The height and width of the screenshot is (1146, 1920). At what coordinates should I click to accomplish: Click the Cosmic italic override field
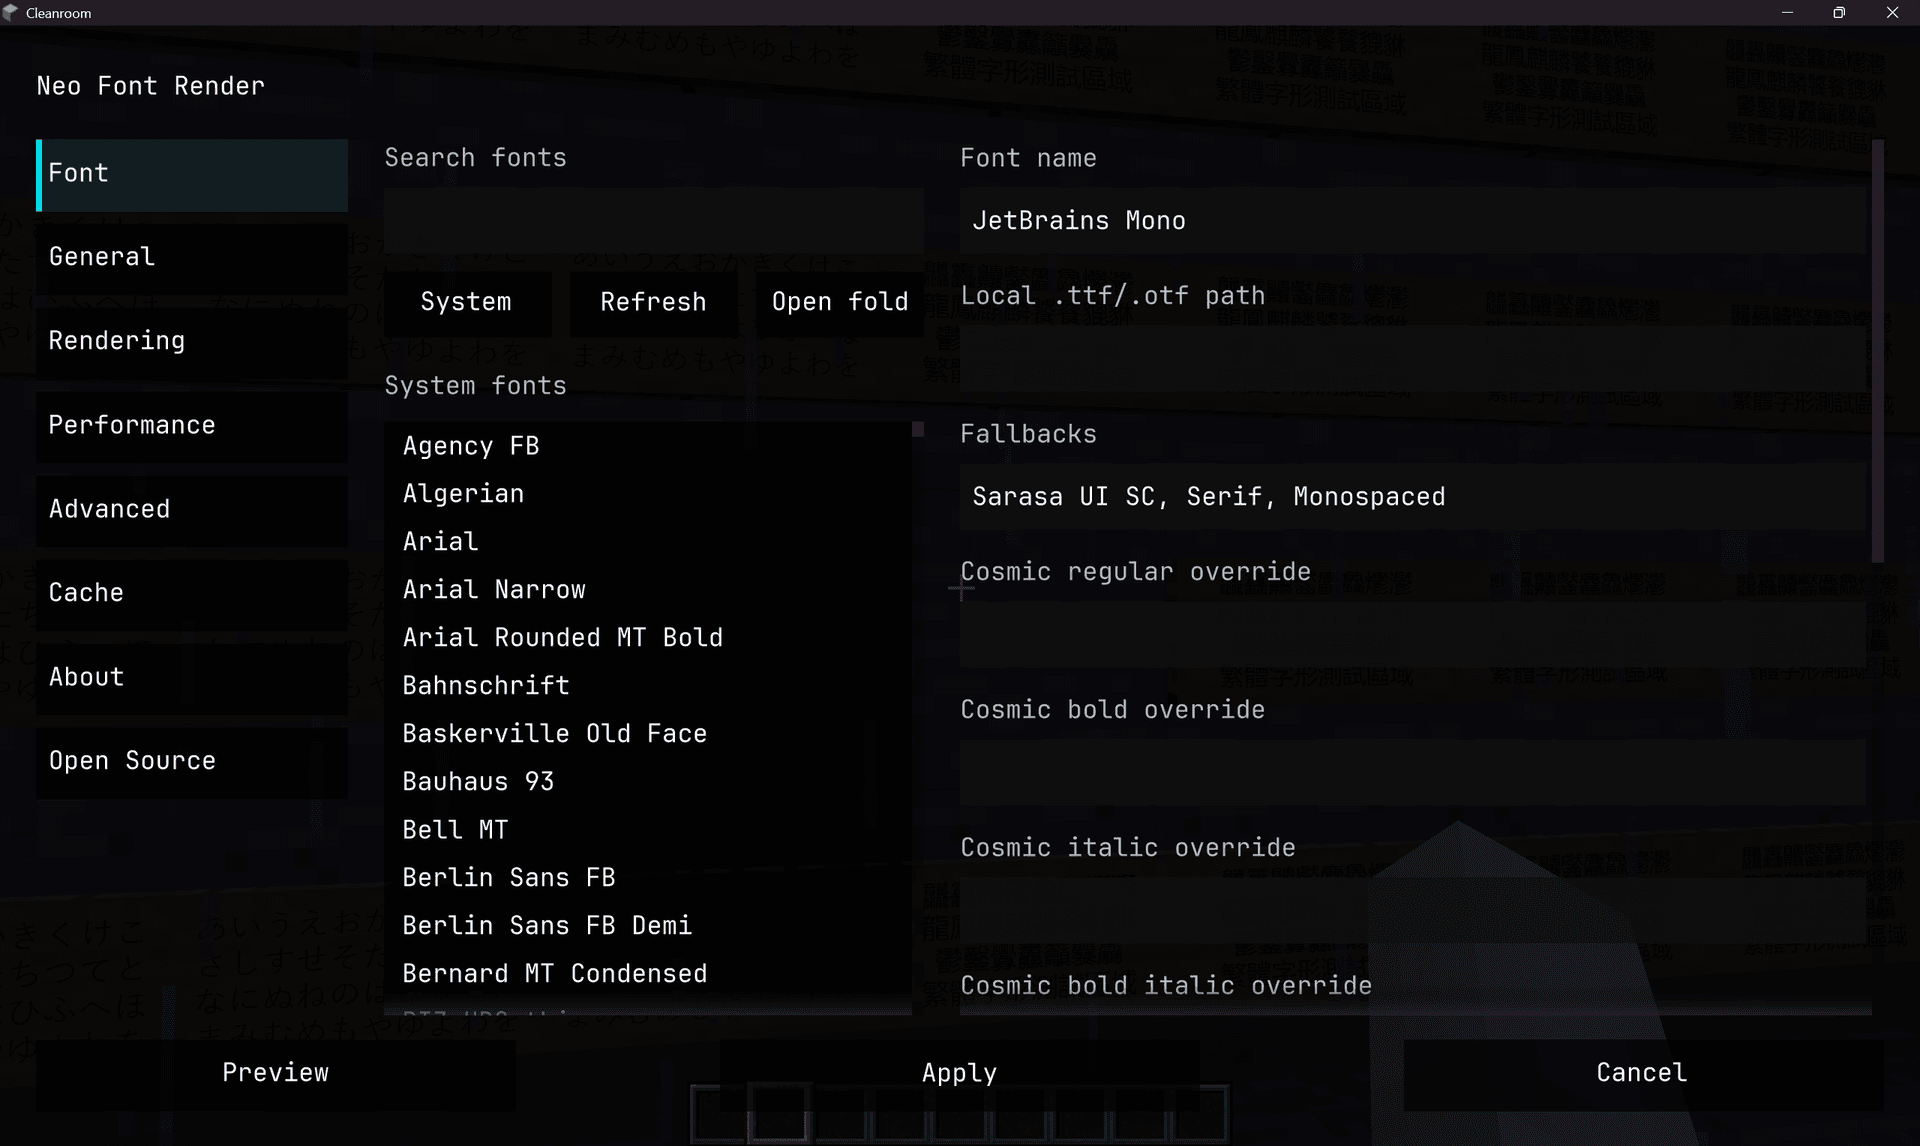tap(1413, 911)
